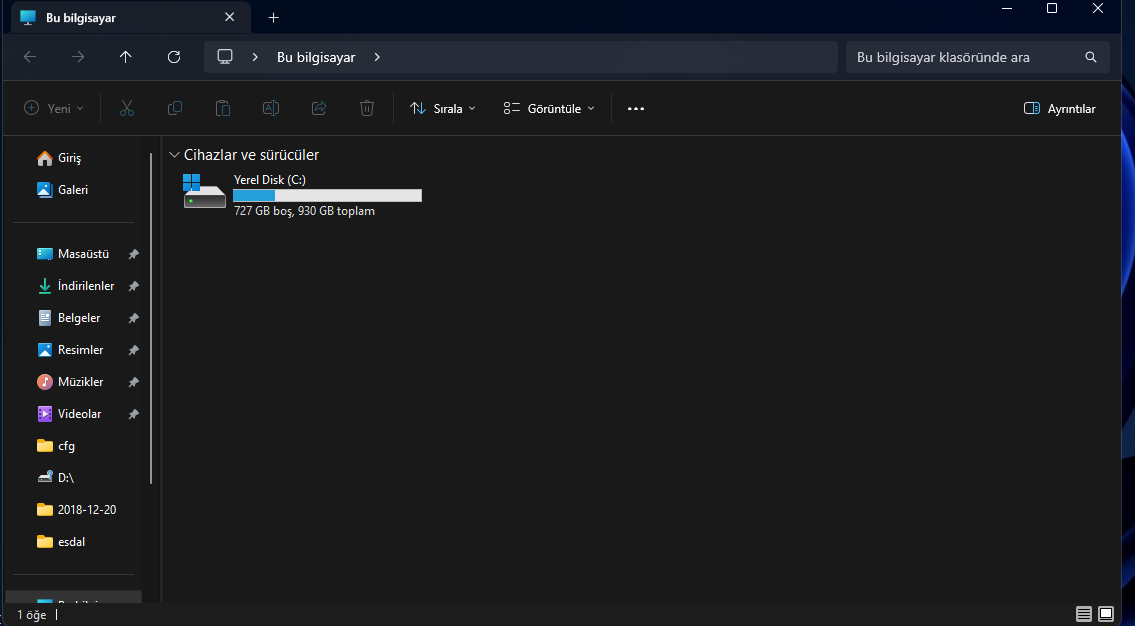Click the C: drive storage usage bar
The image size is (1135, 626).
point(327,195)
